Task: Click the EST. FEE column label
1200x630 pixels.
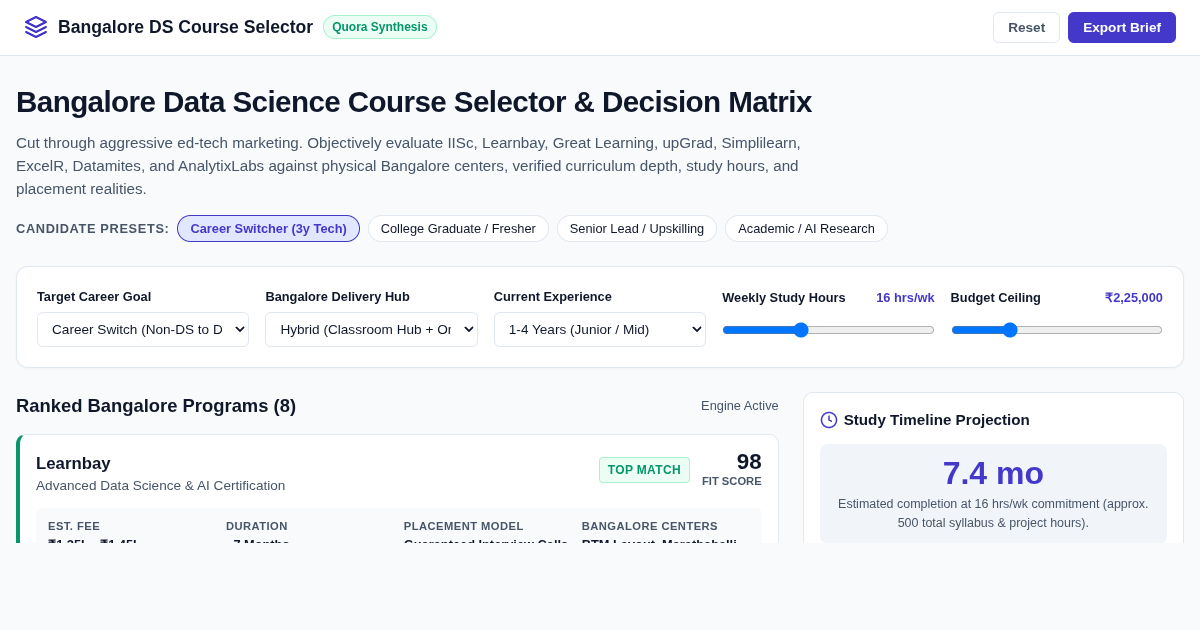Action: point(74,526)
